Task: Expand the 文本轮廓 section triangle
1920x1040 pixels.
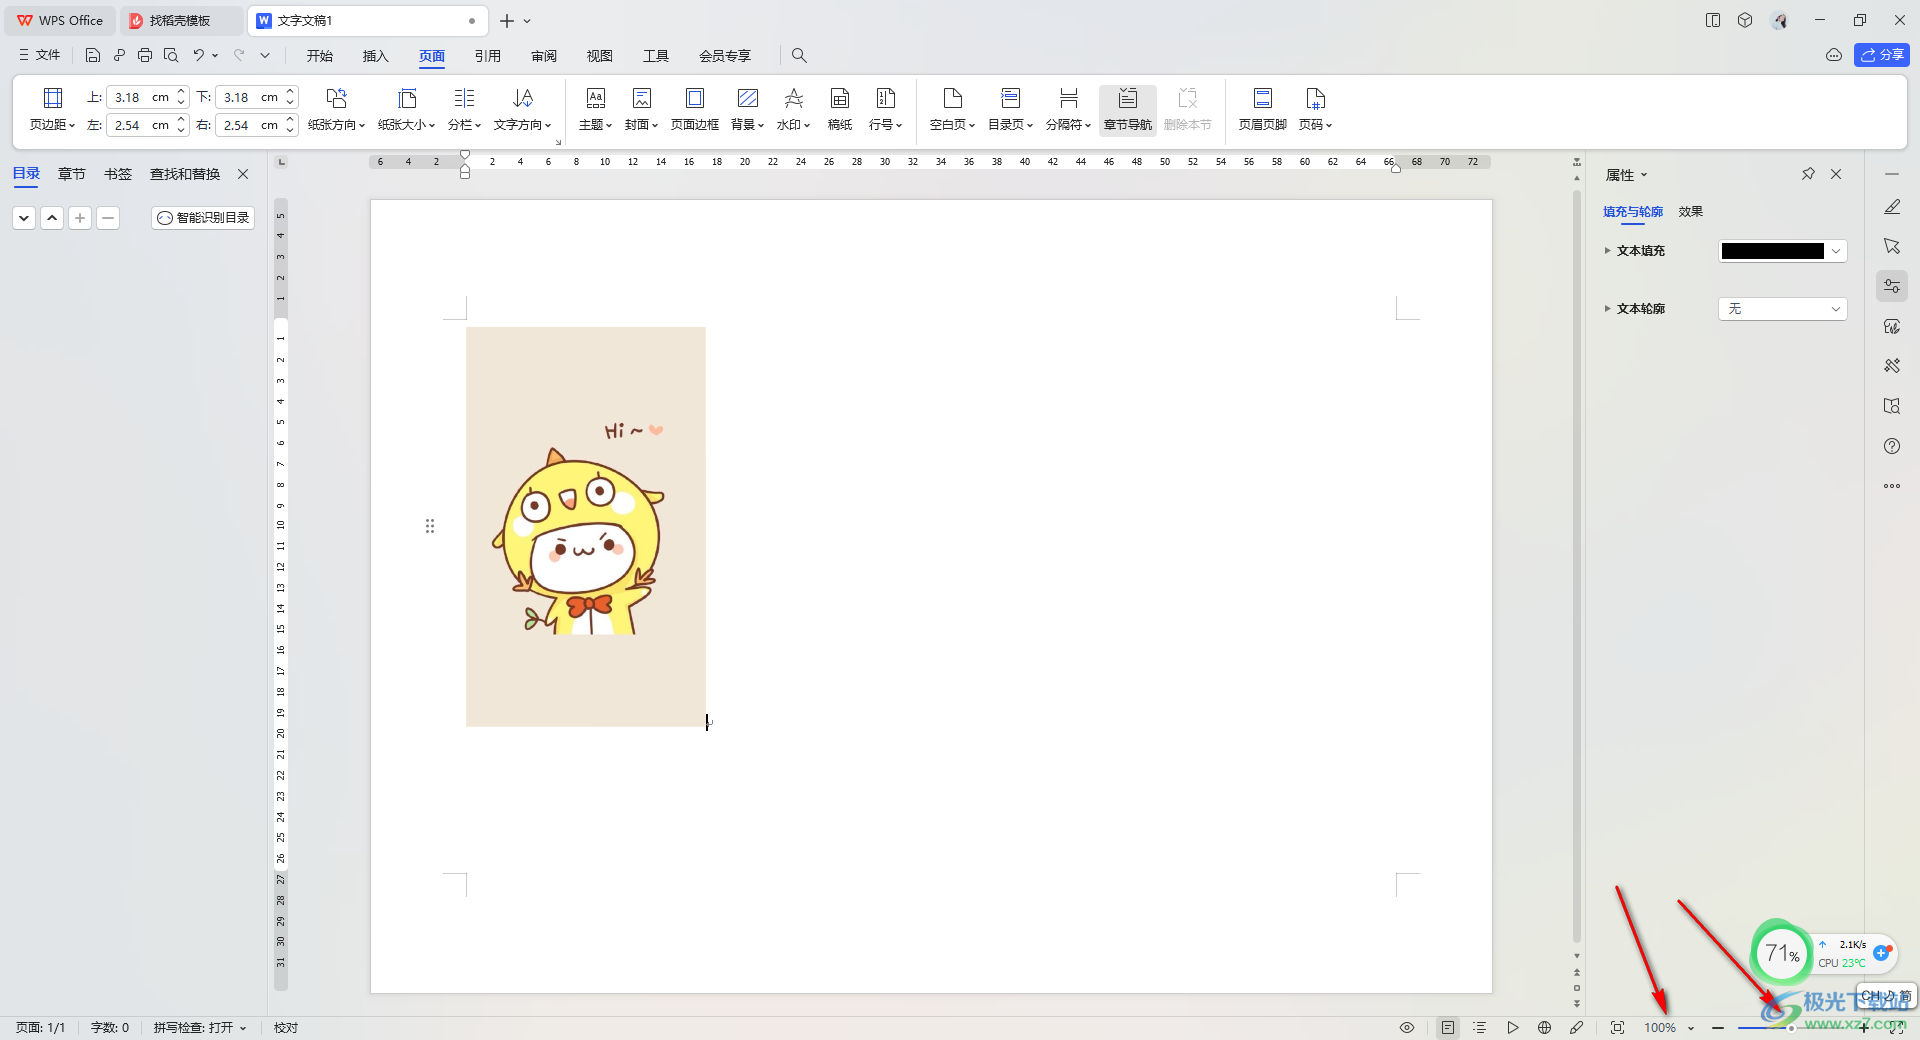Action: point(1607,309)
